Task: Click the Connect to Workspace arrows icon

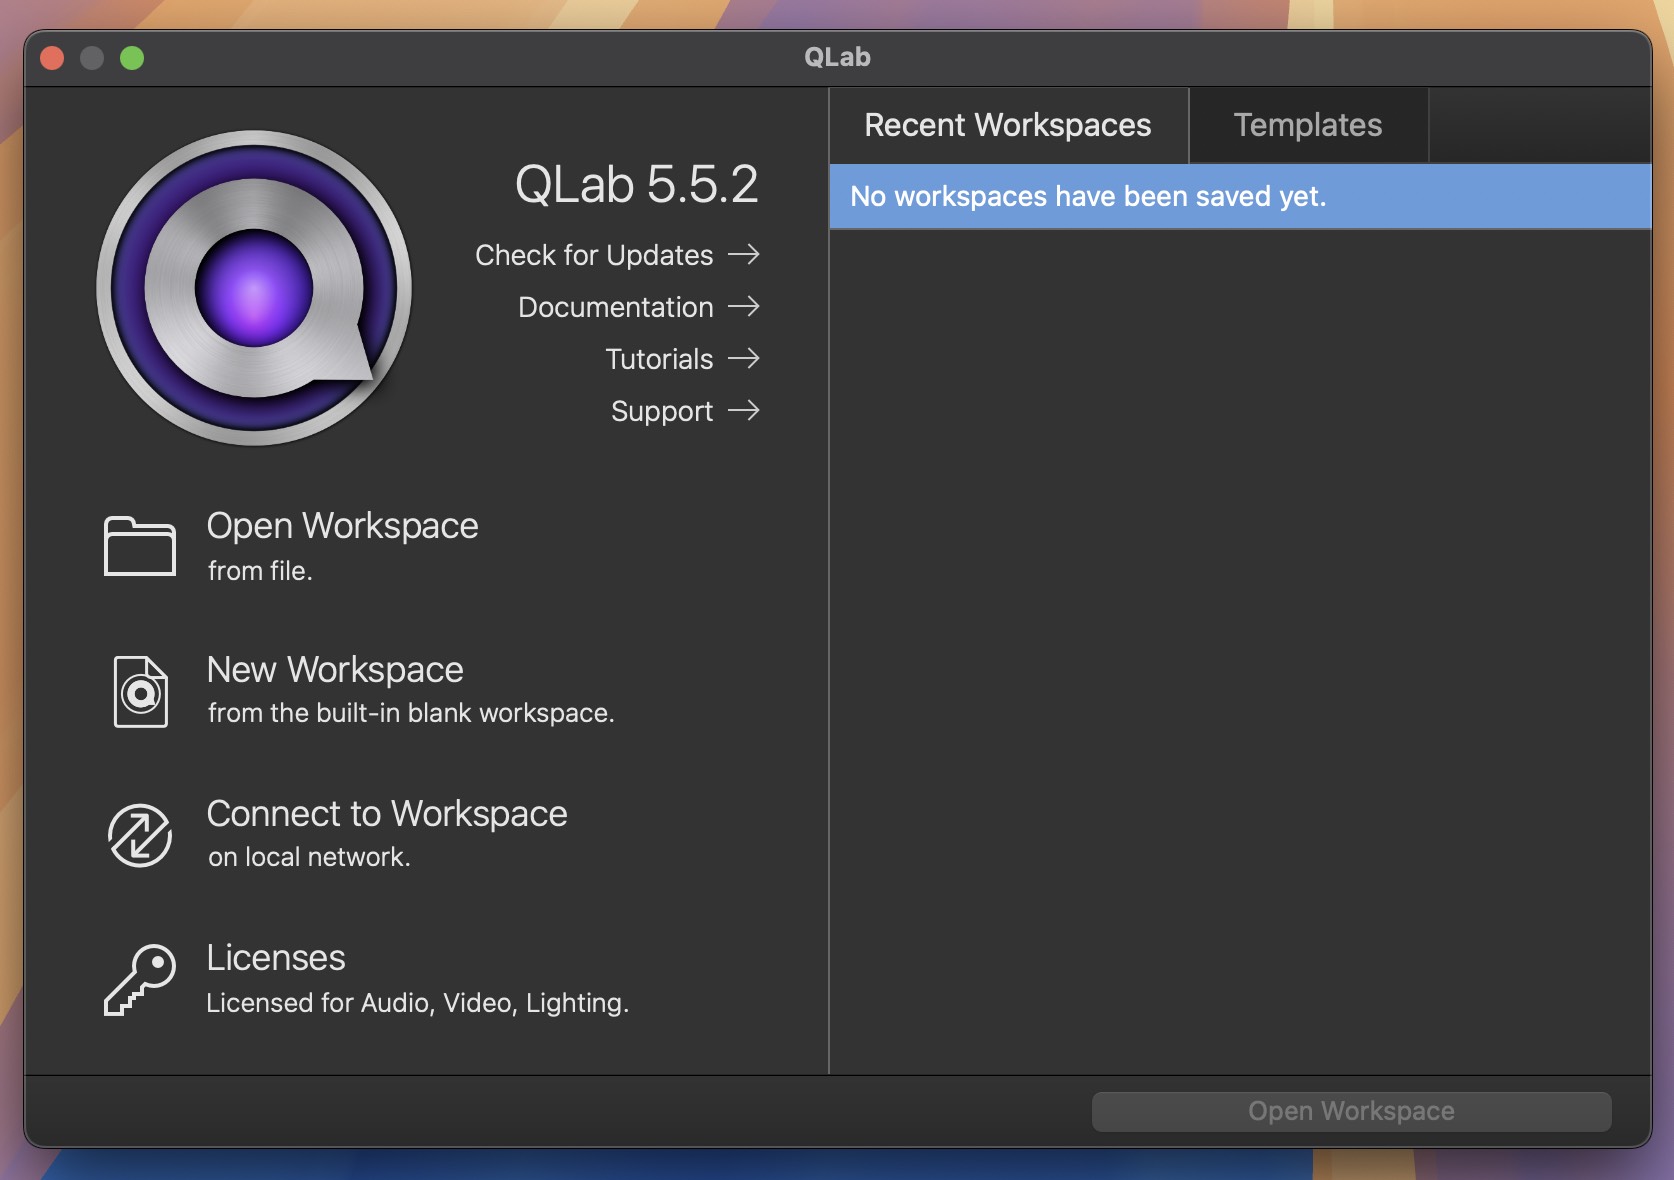Action: click(140, 835)
